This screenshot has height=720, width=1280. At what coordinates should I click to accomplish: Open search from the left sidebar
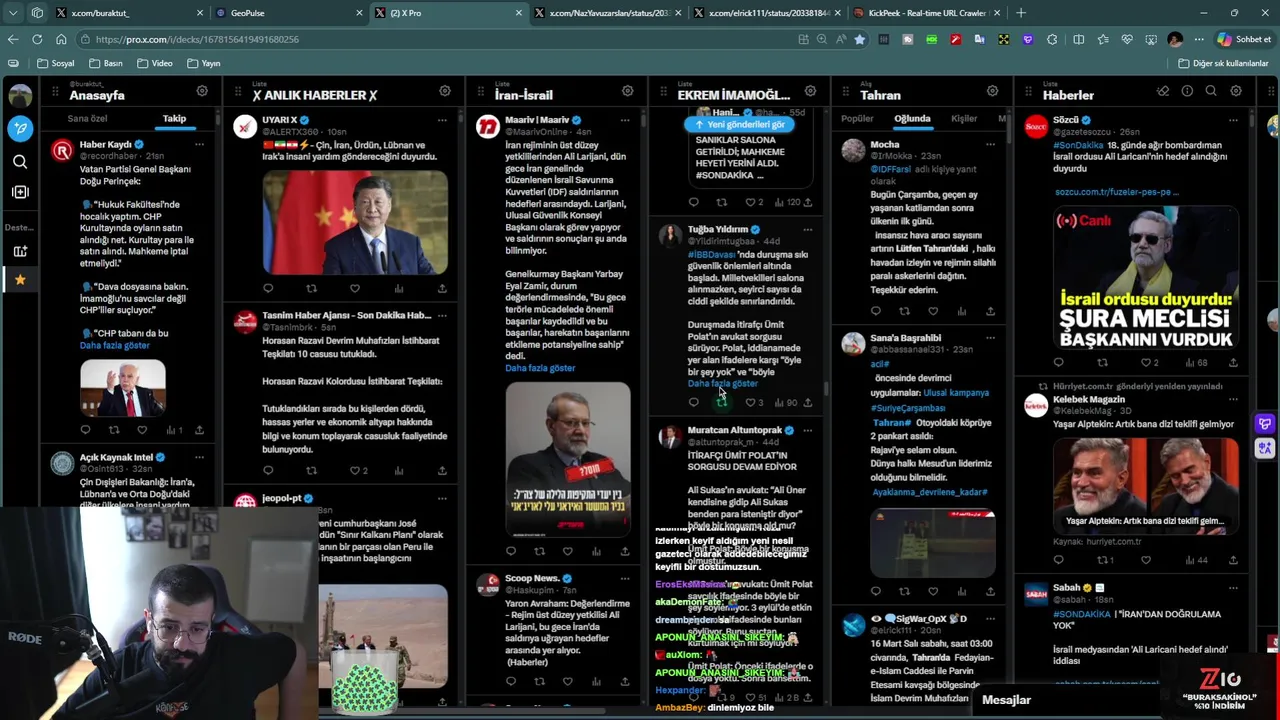point(20,161)
